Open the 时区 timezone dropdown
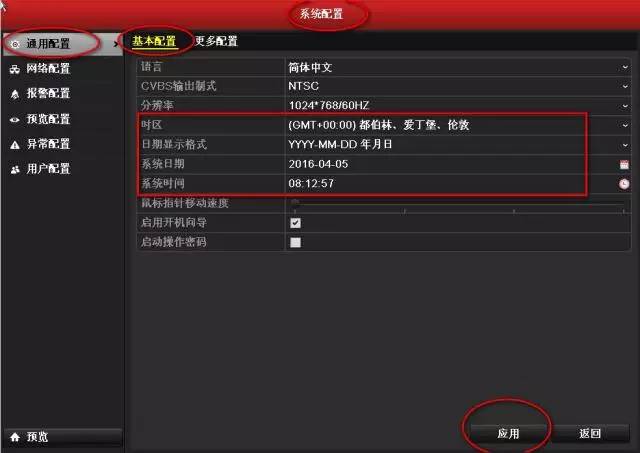Image resolution: width=640 pixels, height=453 pixels. pos(458,125)
